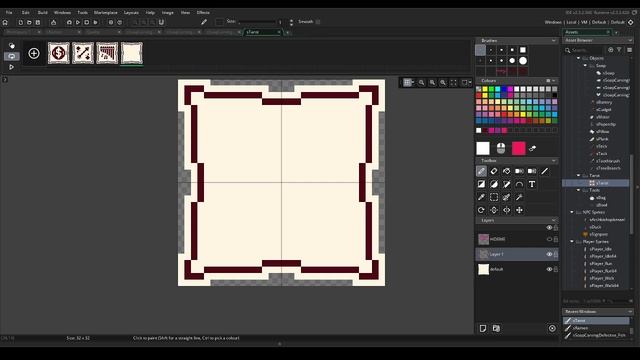The height and width of the screenshot is (360, 640).
Task: Collapse the Toolbox panel
Action: tap(553, 161)
